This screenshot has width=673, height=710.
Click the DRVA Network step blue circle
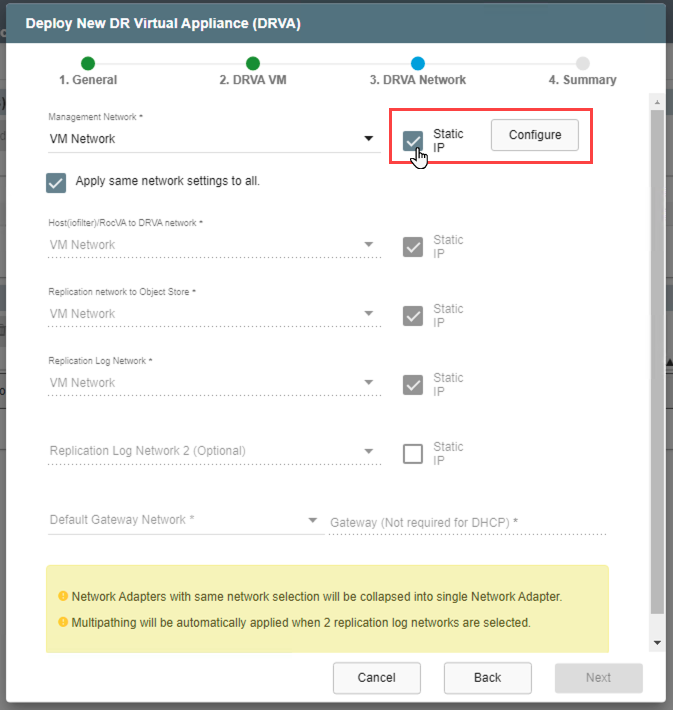(417, 63)
